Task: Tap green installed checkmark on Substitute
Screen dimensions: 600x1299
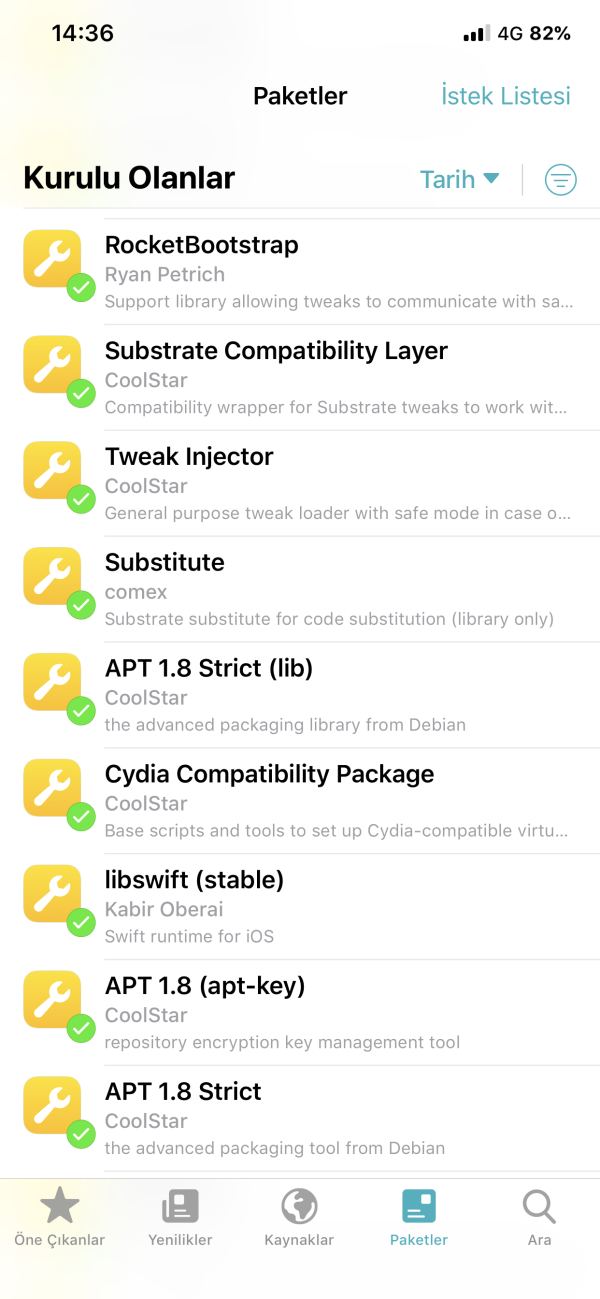Action: (81, 606)
